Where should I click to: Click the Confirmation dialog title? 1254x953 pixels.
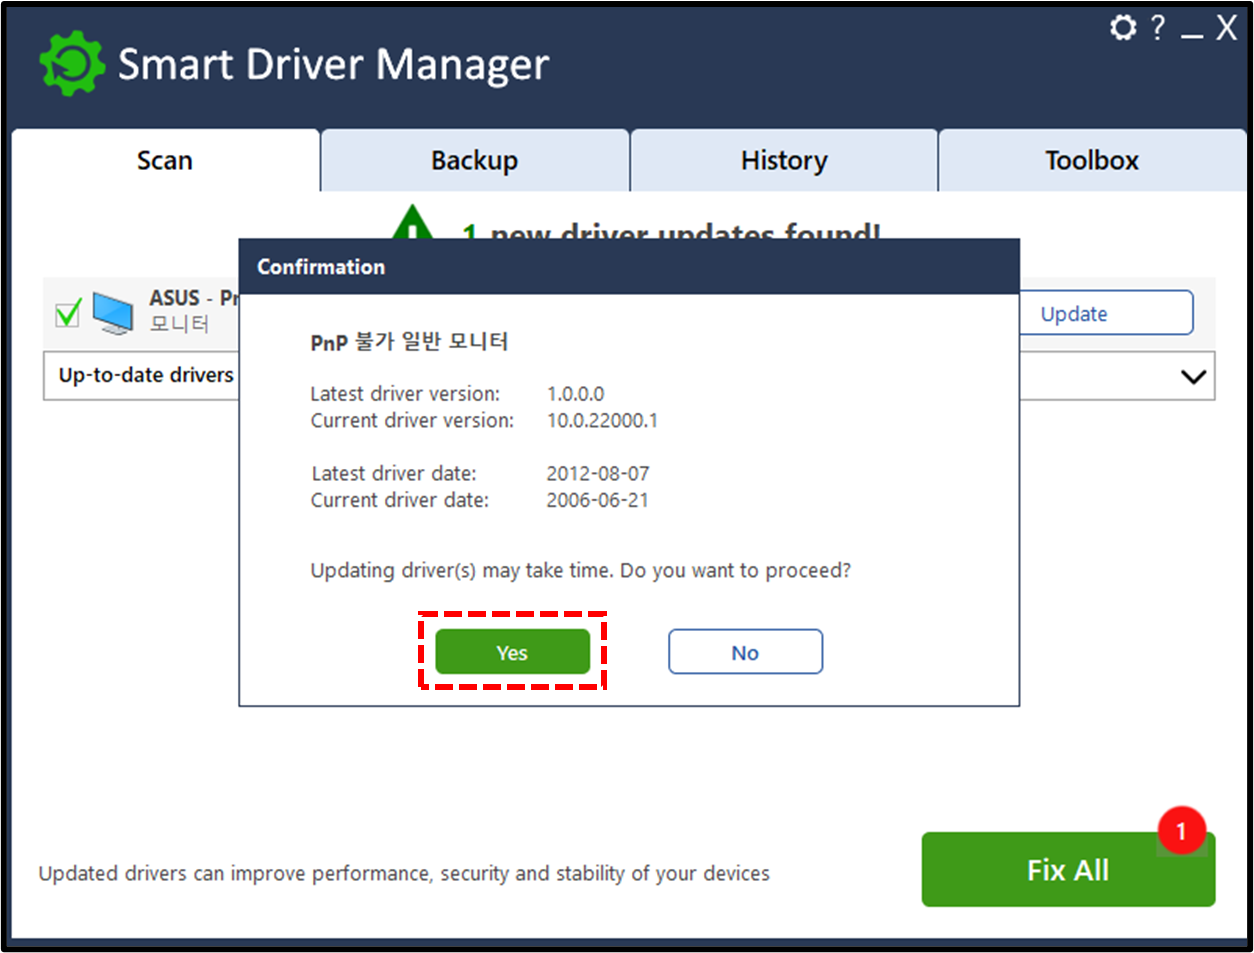pyautogui.click(x=321, y=267)
